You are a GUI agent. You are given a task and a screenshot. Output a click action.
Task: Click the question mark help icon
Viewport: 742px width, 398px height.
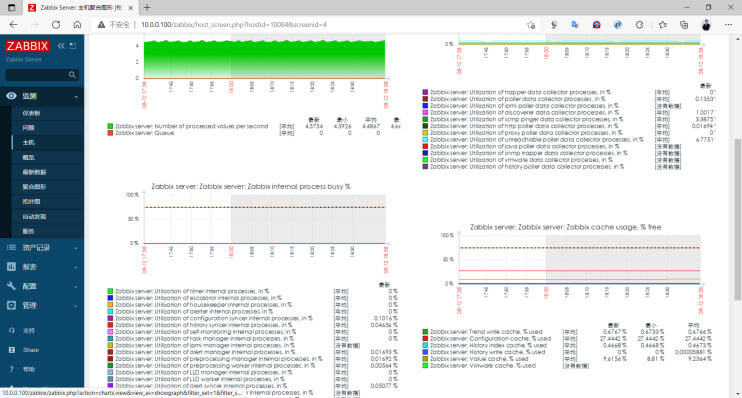pos(12,369)
